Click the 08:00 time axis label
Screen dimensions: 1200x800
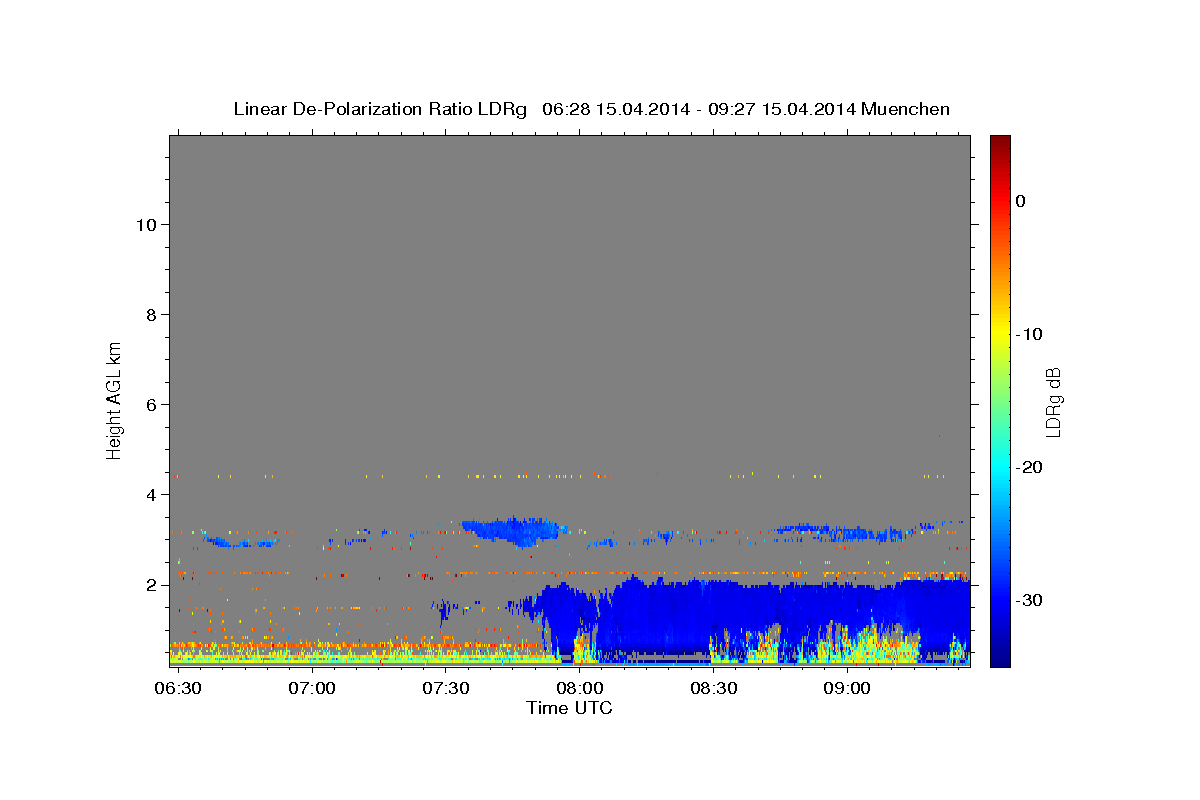click(579, 689)
